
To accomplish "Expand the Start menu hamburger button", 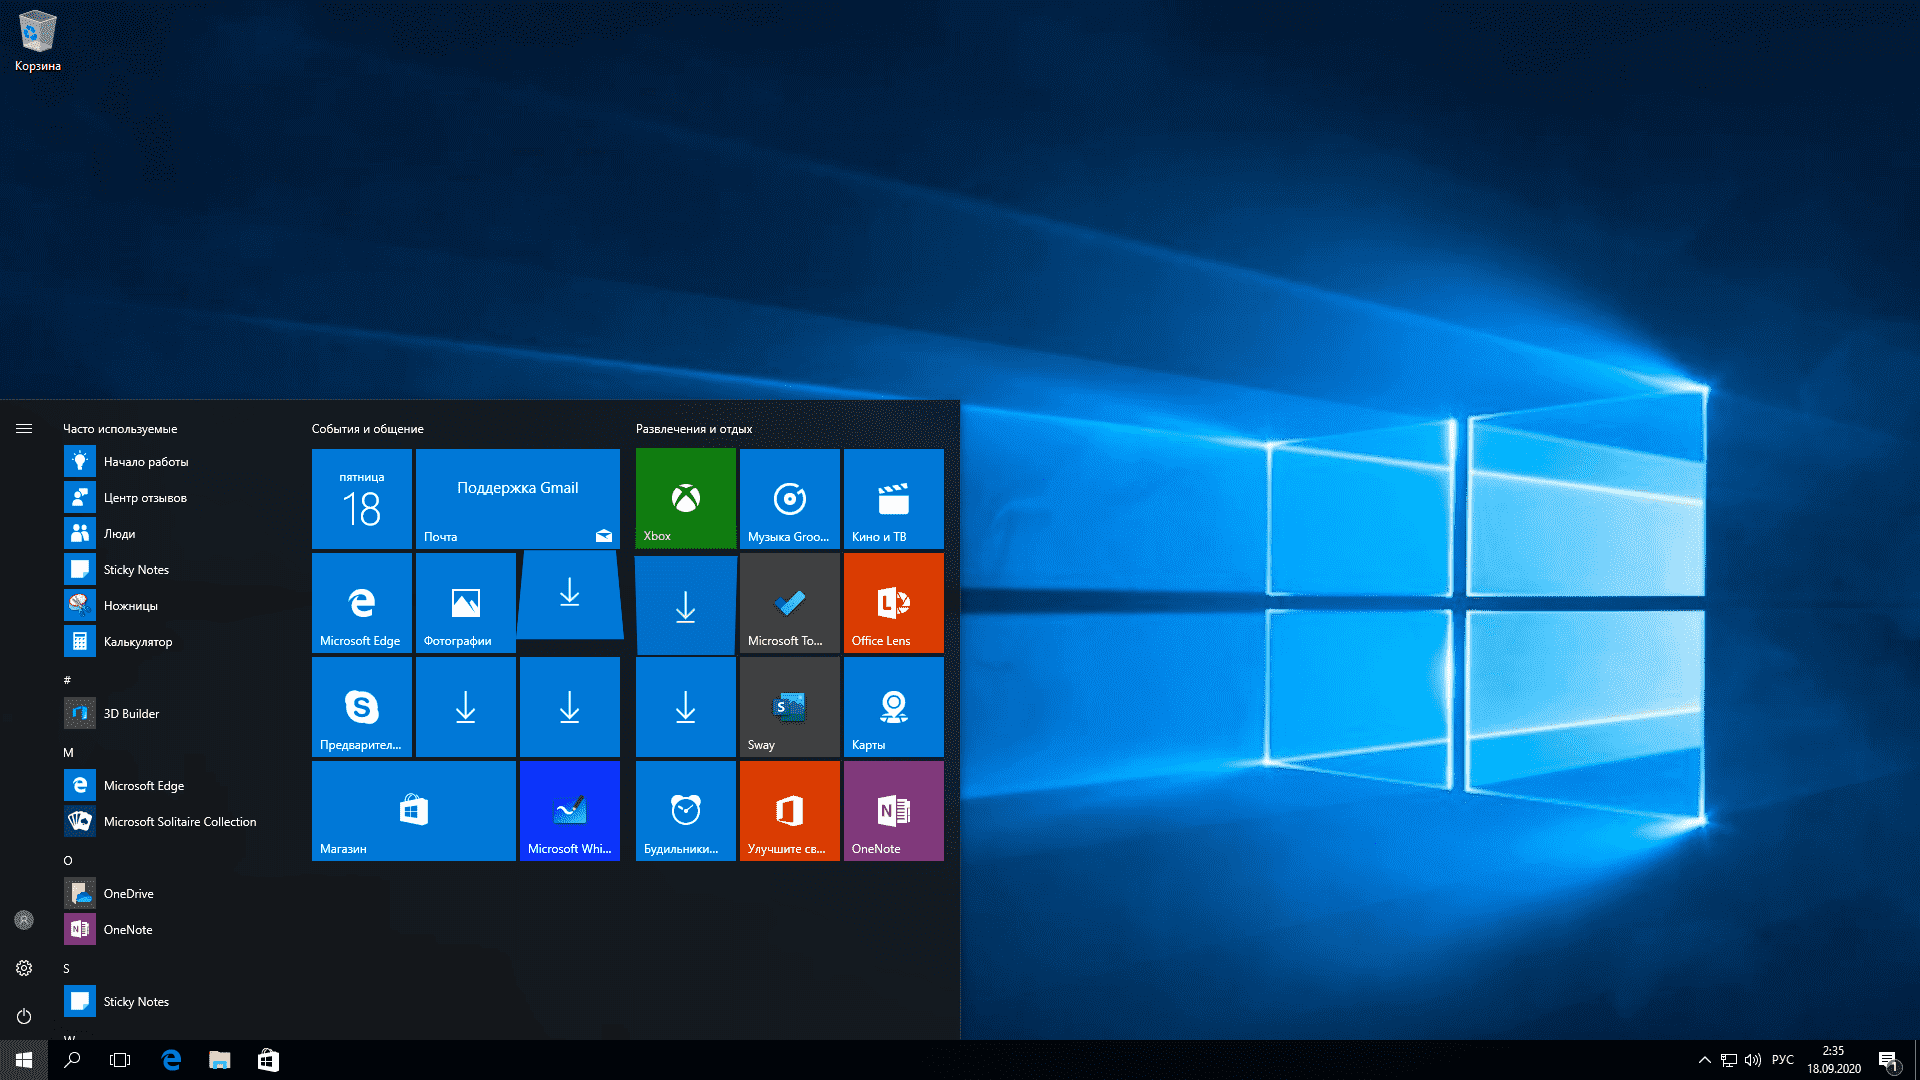I will point(24,428).
